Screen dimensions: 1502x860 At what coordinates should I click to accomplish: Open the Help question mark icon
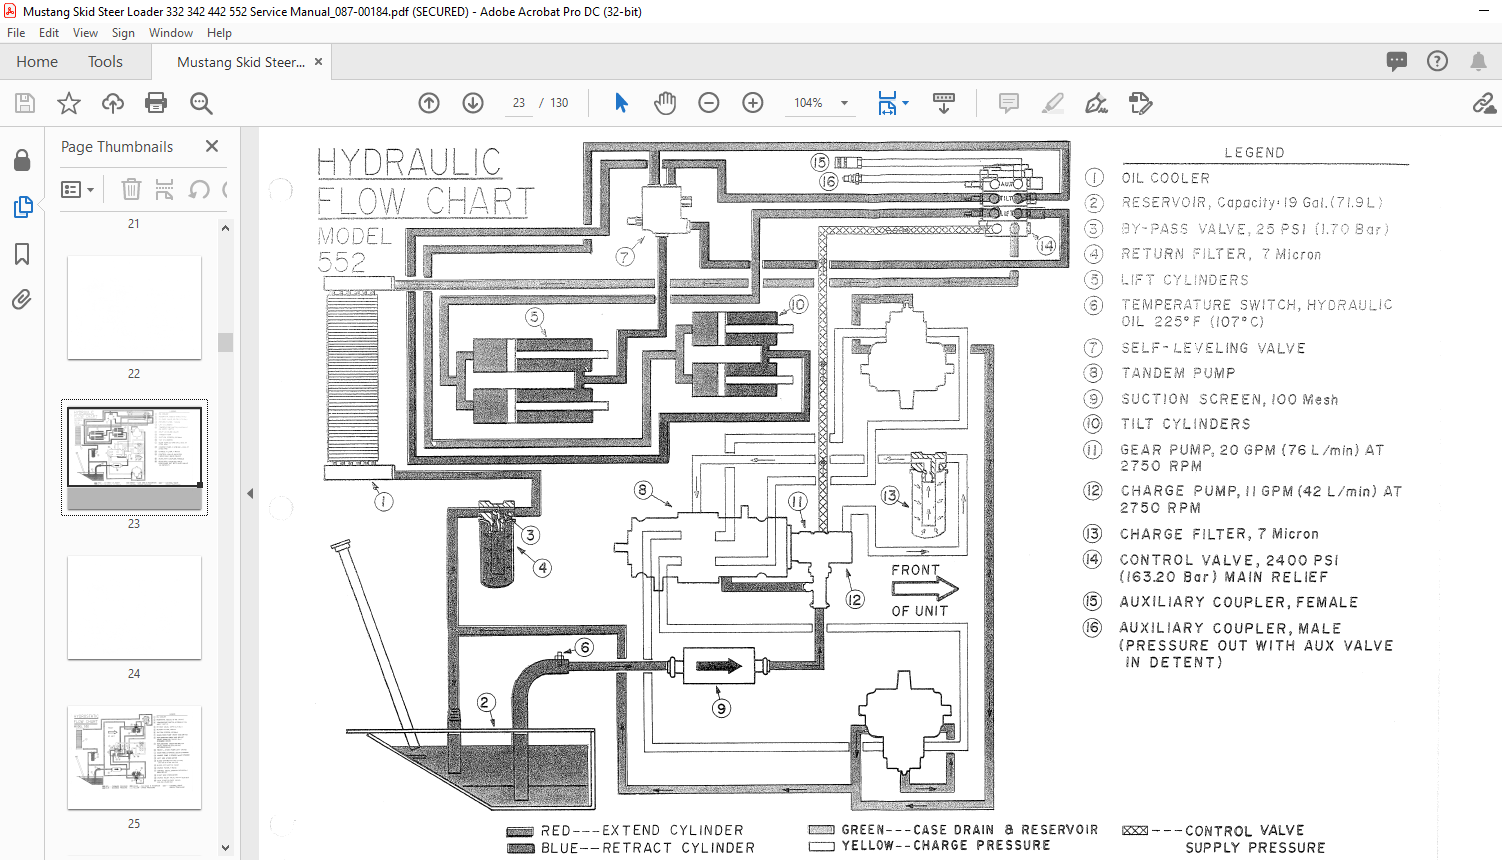point(1437,61)
